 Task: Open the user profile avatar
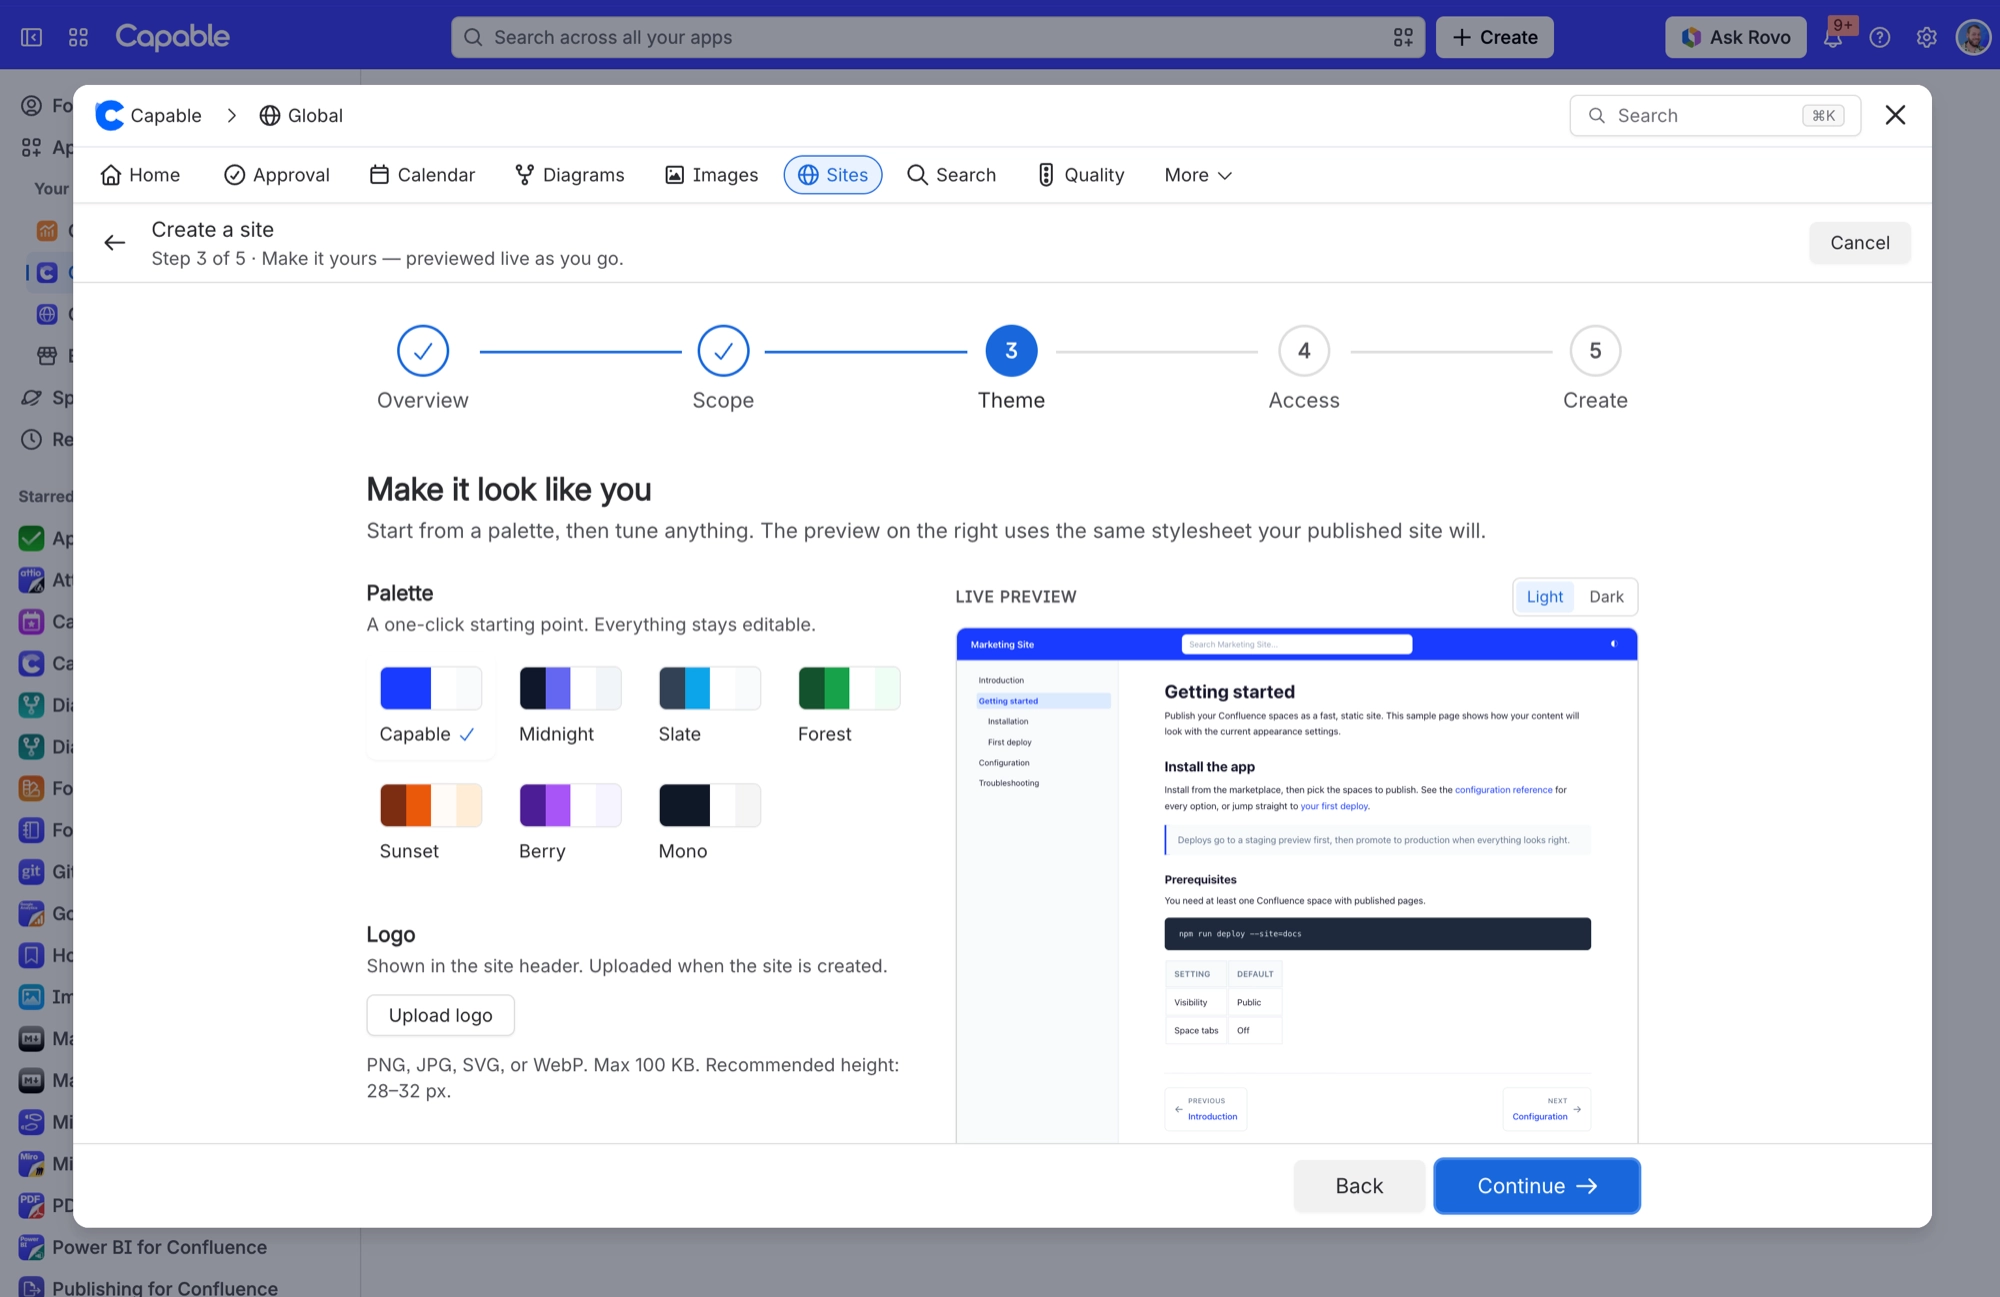[x=1973, y=37]
